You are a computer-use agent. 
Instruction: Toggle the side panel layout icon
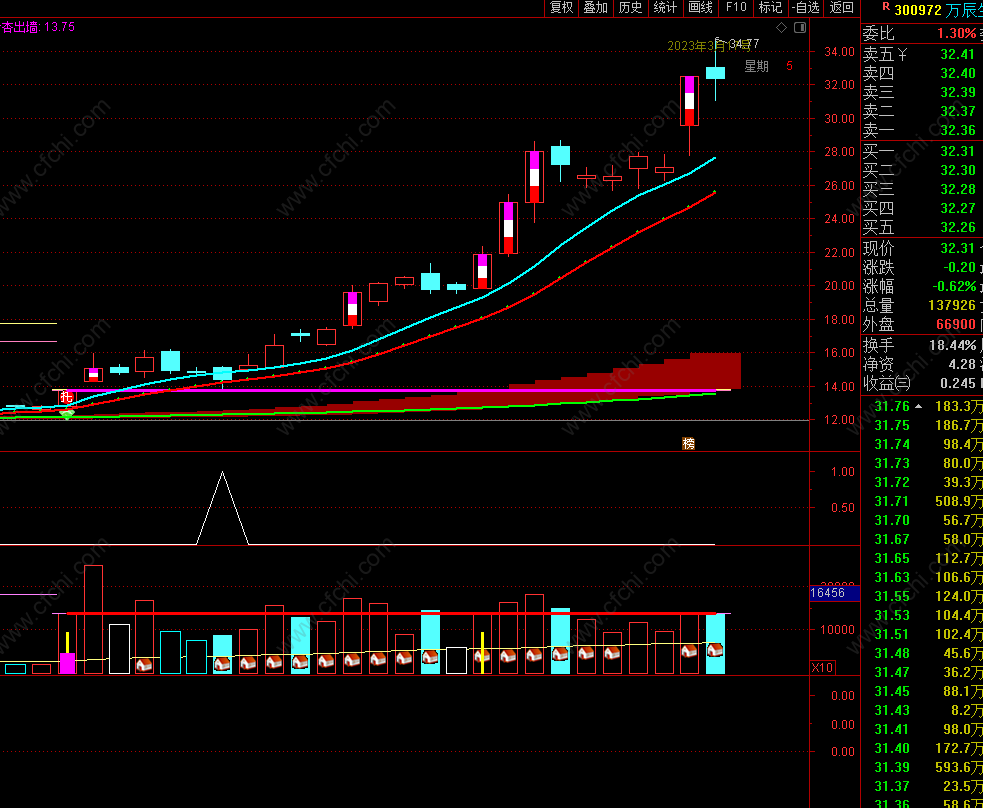pos(800,28)
